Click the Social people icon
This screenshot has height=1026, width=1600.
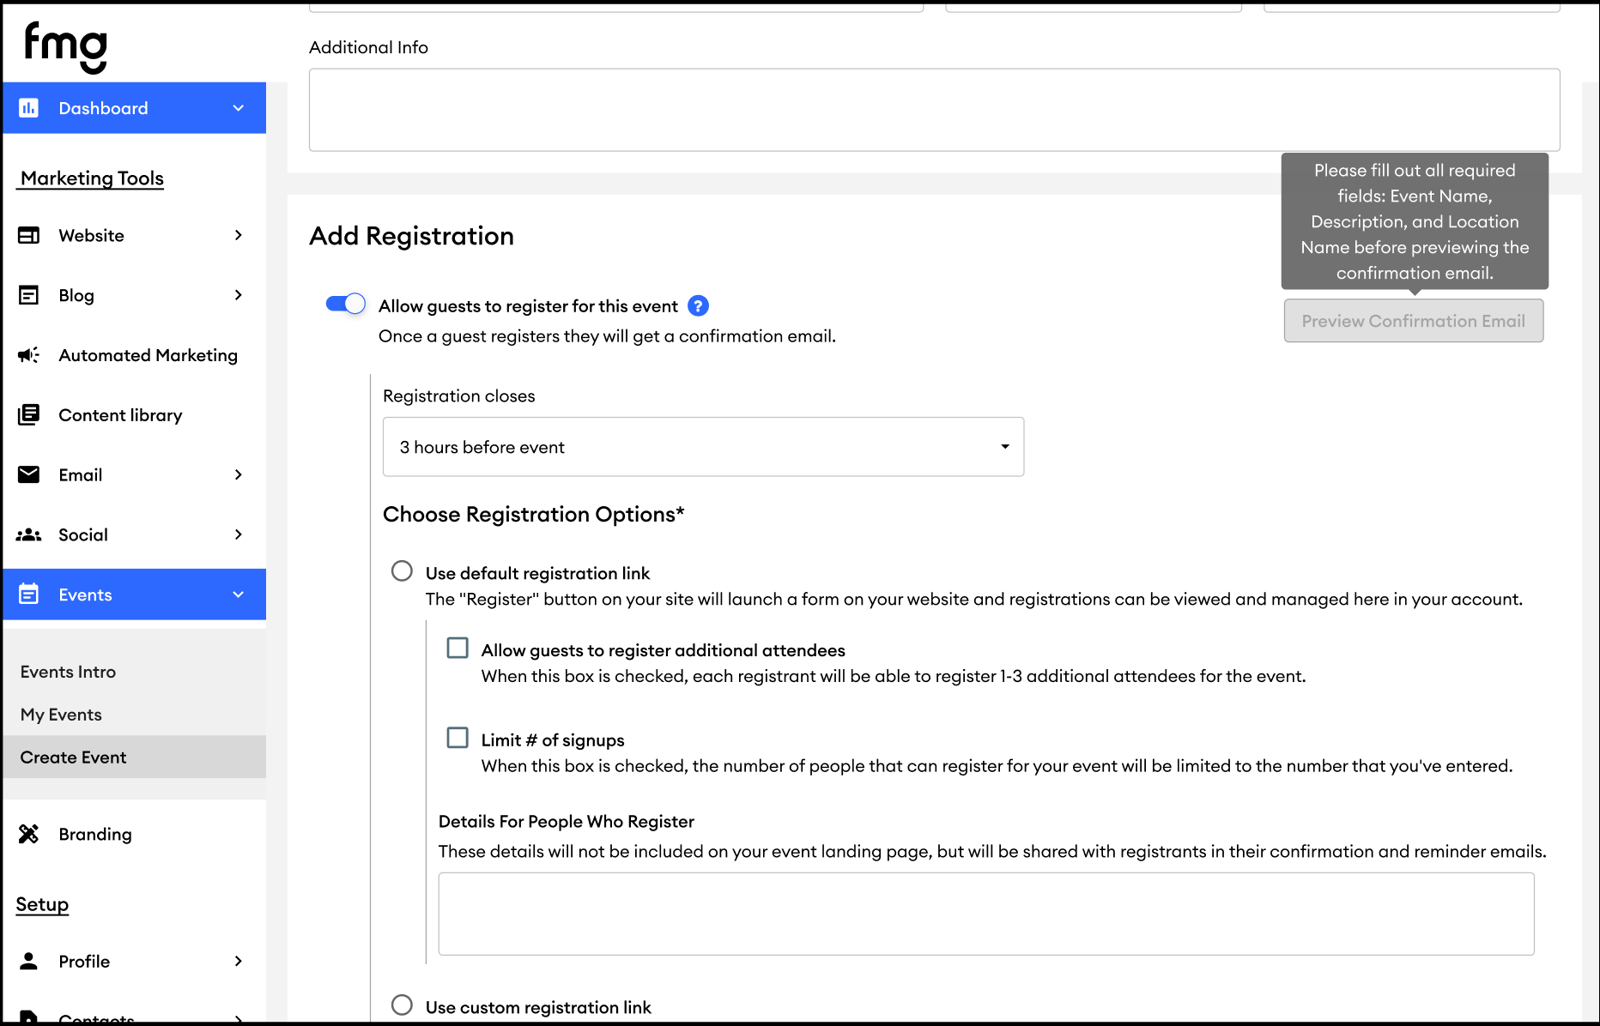tap(29, 535)
